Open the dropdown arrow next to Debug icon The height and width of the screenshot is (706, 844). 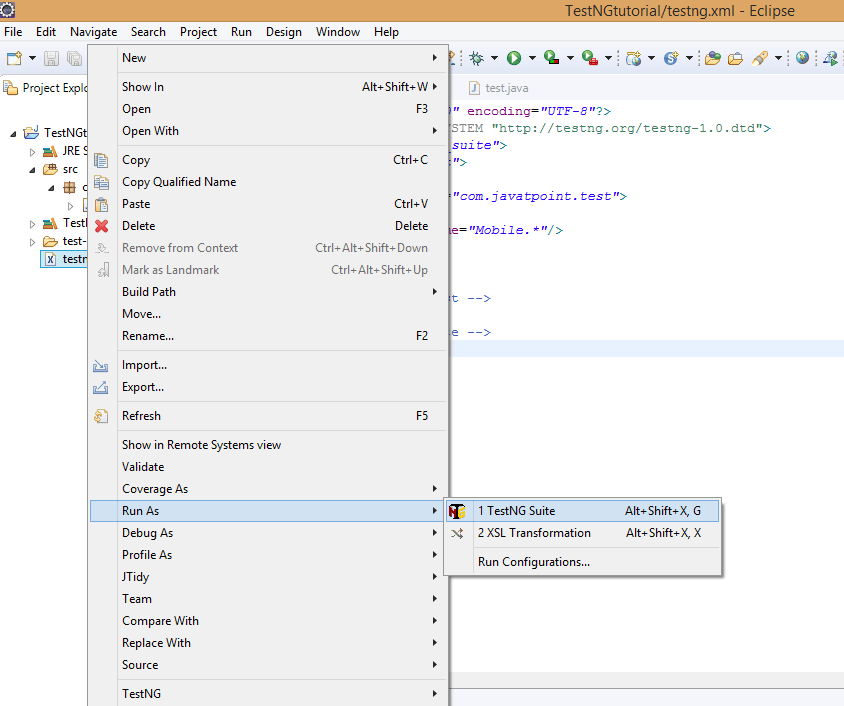494,58
